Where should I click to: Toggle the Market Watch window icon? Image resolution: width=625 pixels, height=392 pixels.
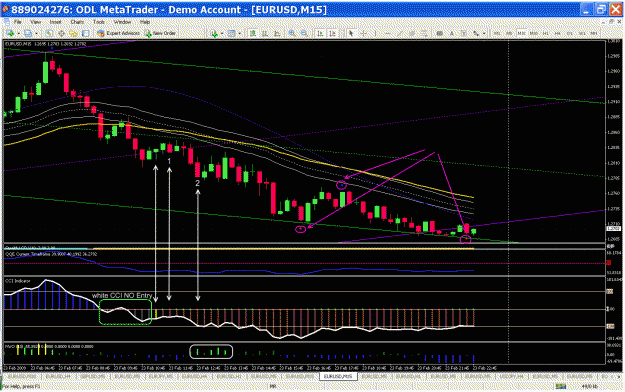pyautogui.click(x=49, y=33)
